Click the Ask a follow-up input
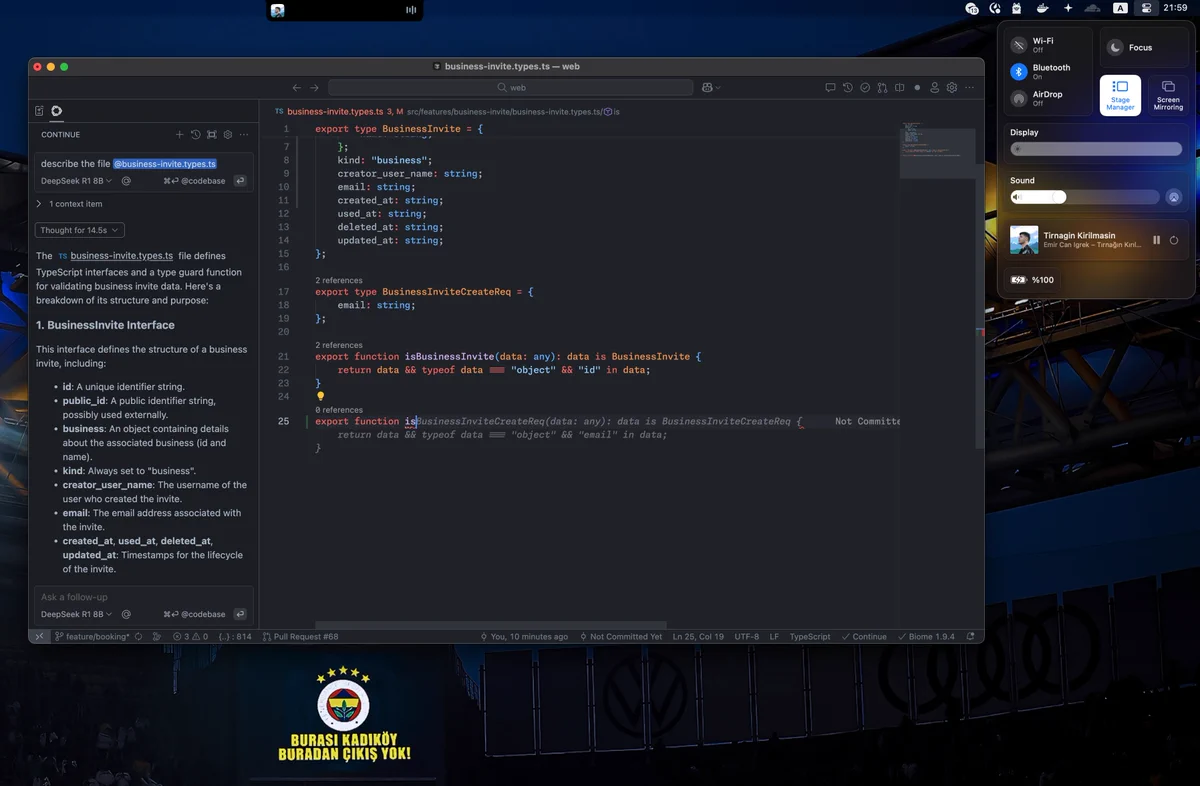This screenshot has width=1200, height=786. click(x=143, y=597)
